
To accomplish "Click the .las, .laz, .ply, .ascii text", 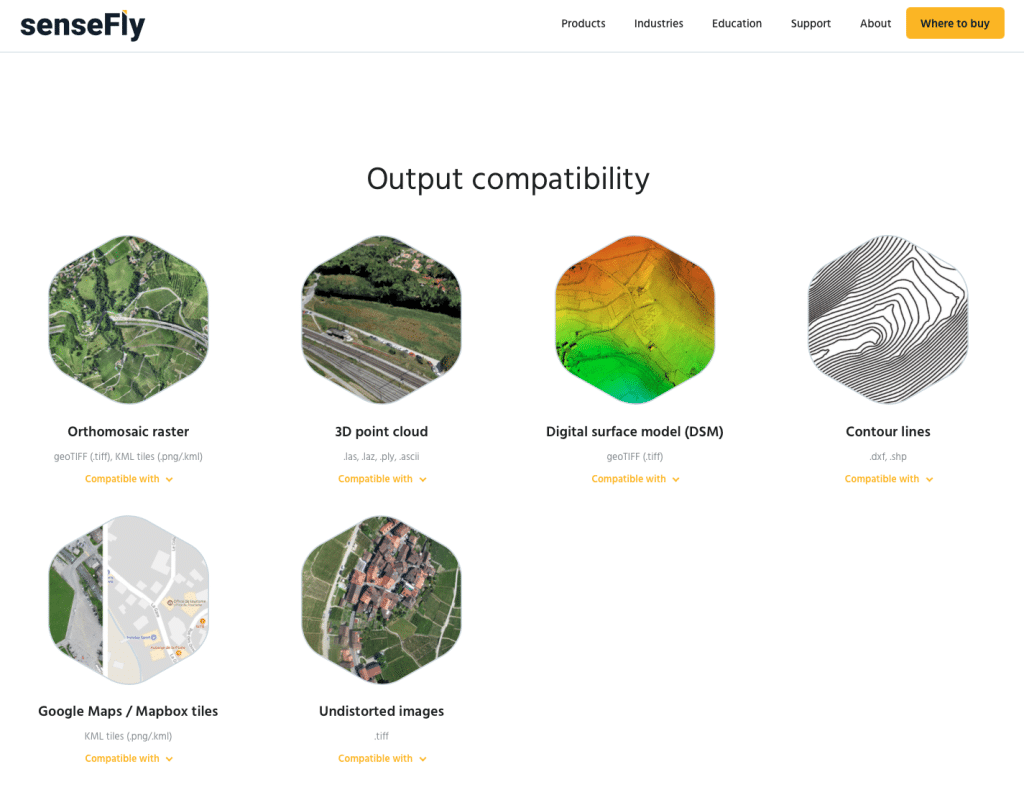I will click(x=381, y=457).
